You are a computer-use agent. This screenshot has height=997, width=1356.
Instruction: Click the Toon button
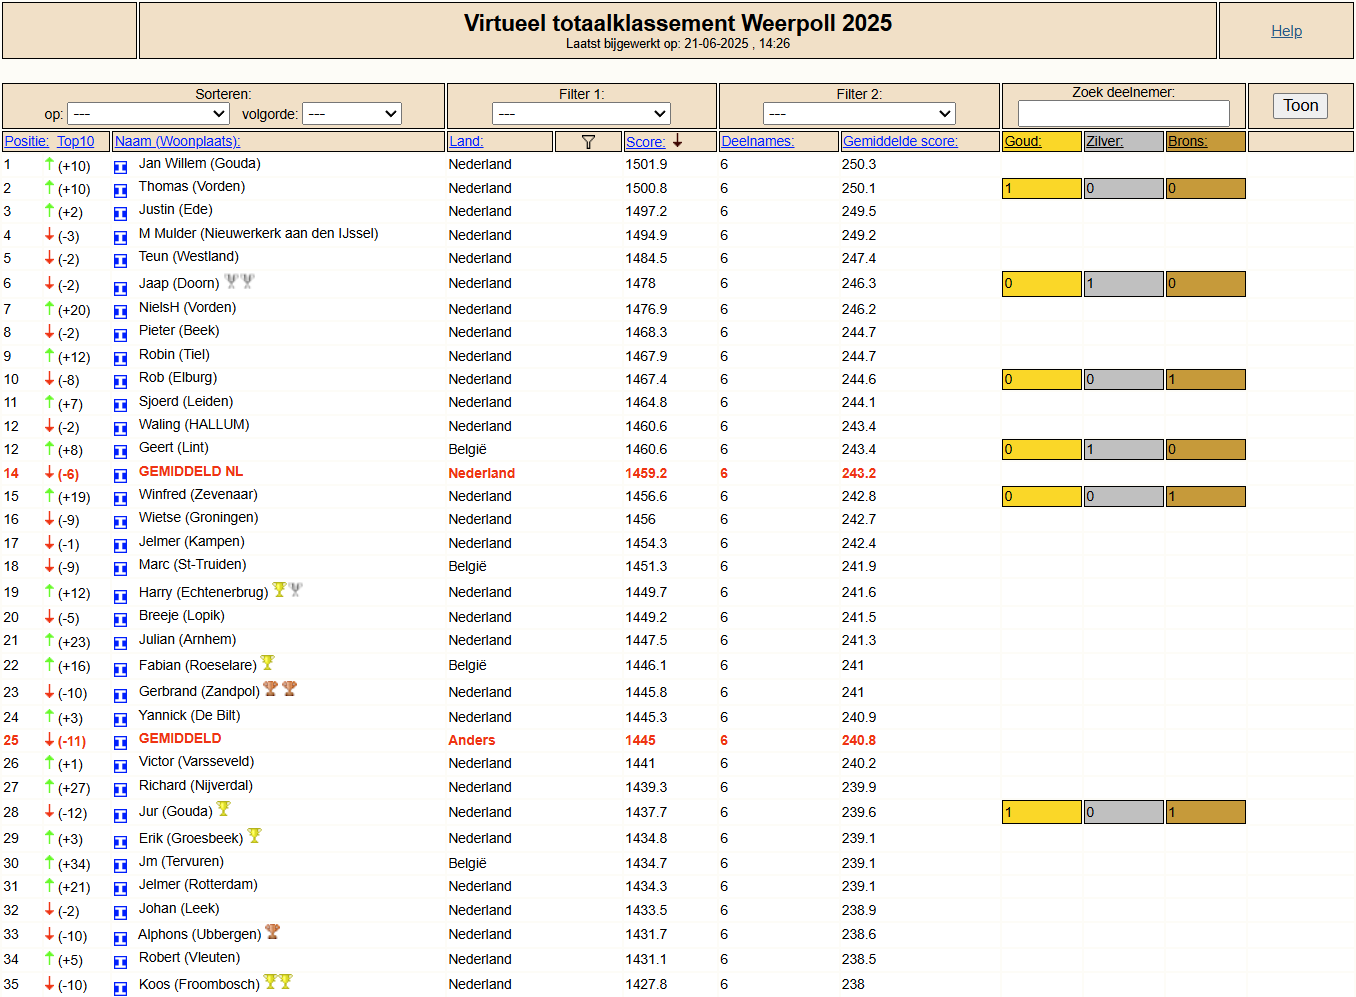(x=1300, y=106)
